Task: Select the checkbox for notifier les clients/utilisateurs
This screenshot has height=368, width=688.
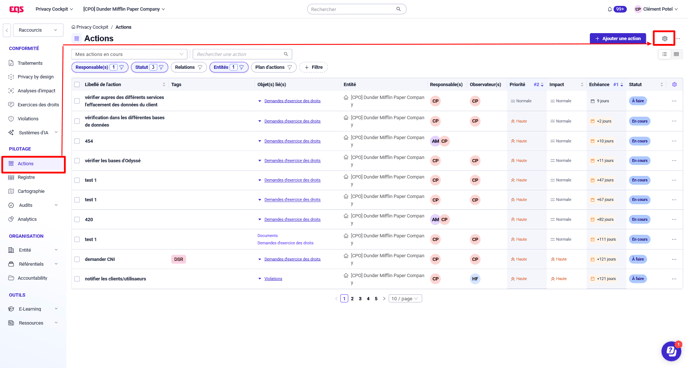Action: pos(77,279)
